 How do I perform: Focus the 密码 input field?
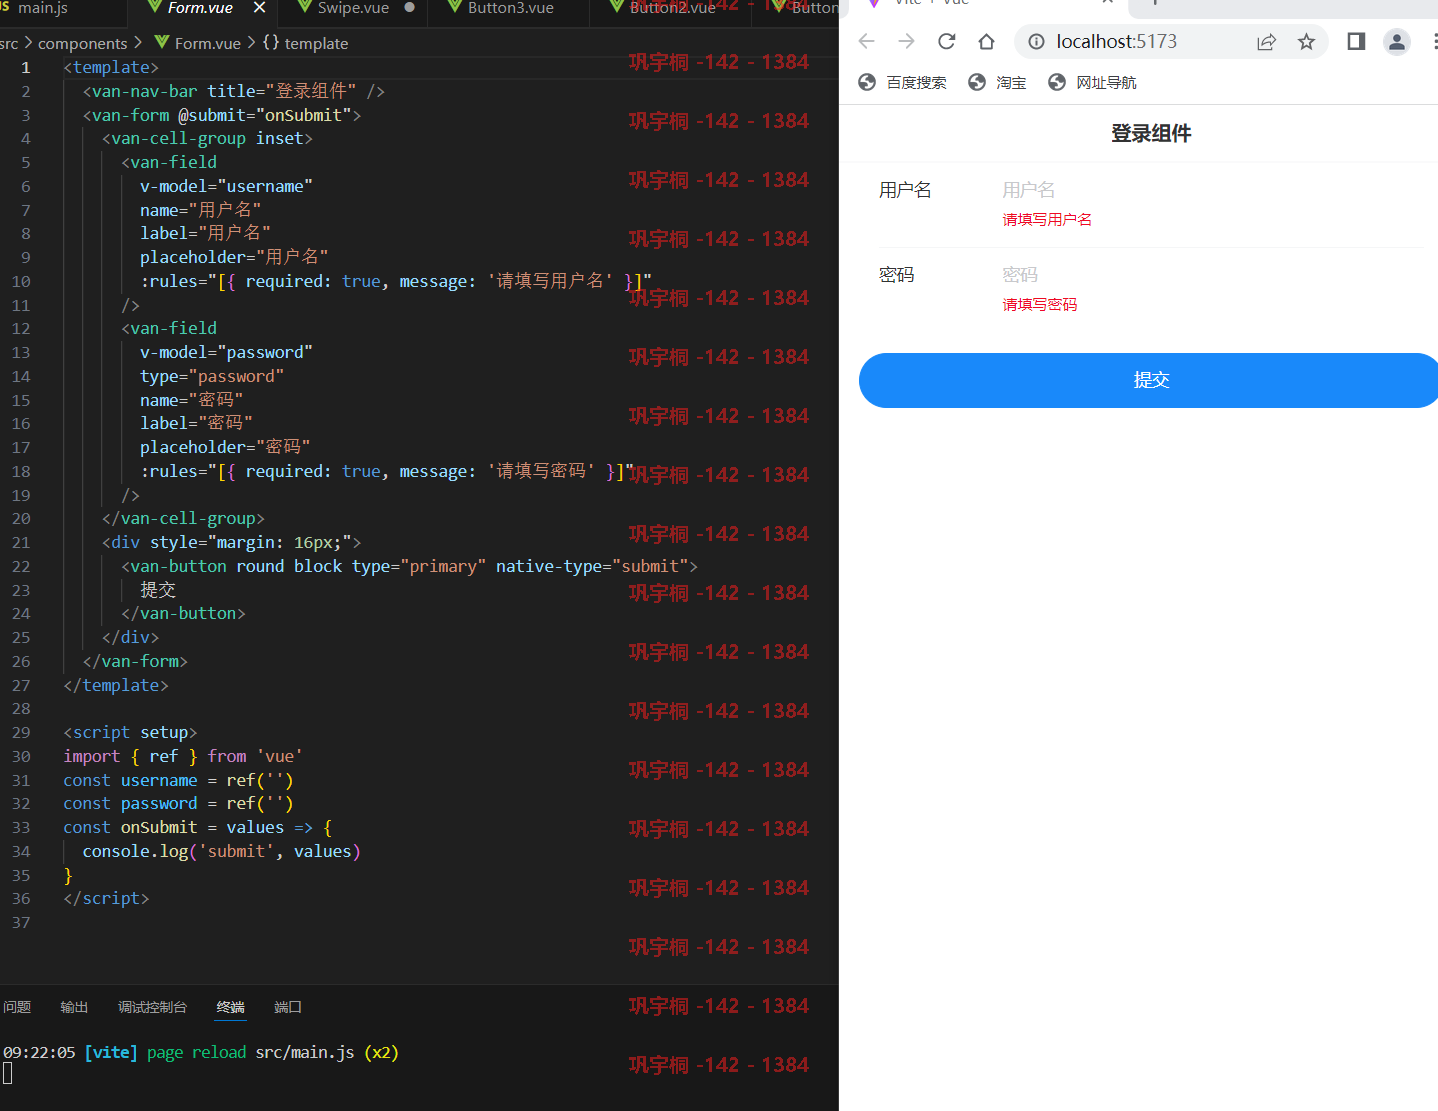click(x=1212, y=275)
